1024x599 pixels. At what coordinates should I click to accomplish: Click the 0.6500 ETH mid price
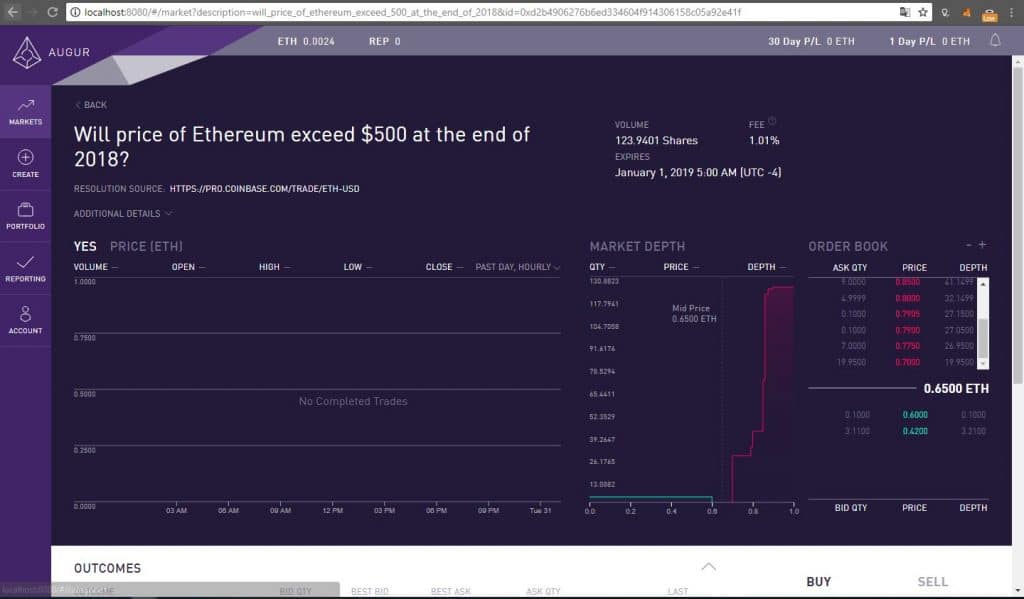click(x=956, y=389)
